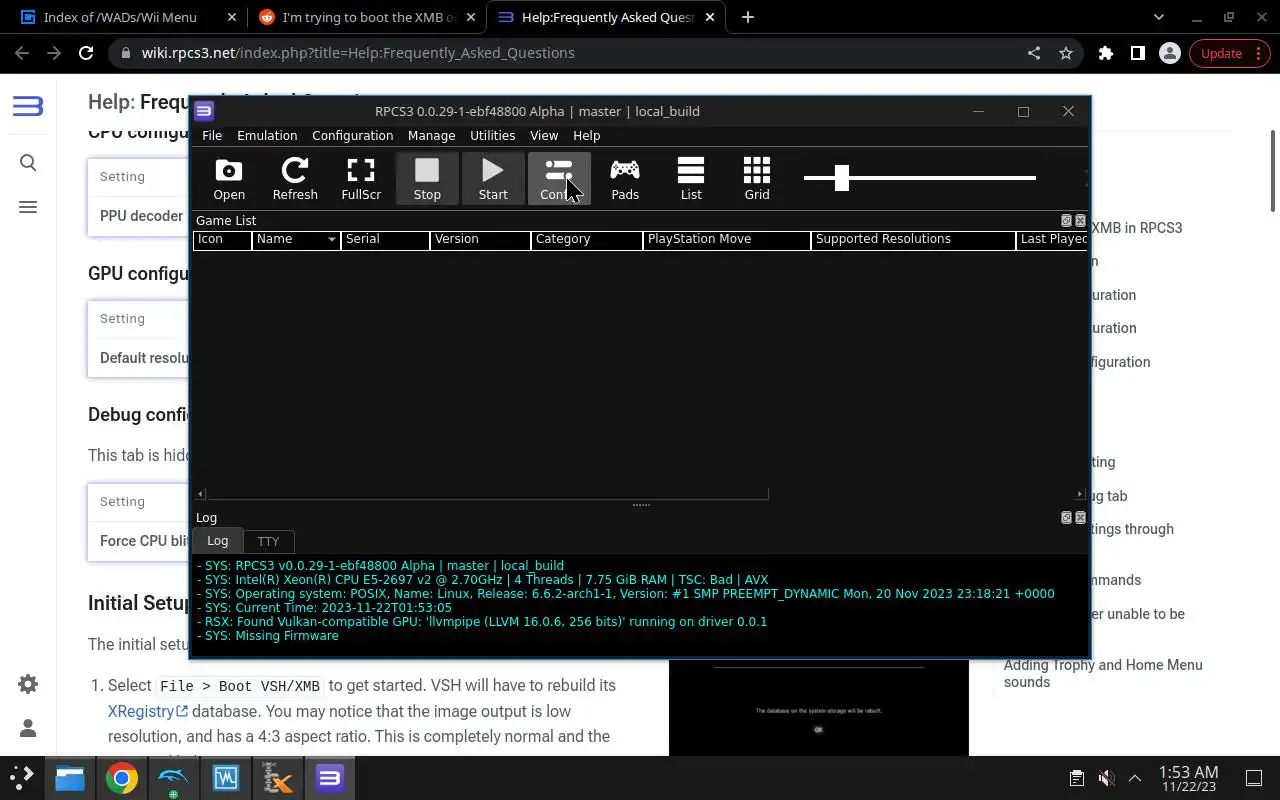Open the Chrome extensions puzzle icon

click(x=1105, y=53)
